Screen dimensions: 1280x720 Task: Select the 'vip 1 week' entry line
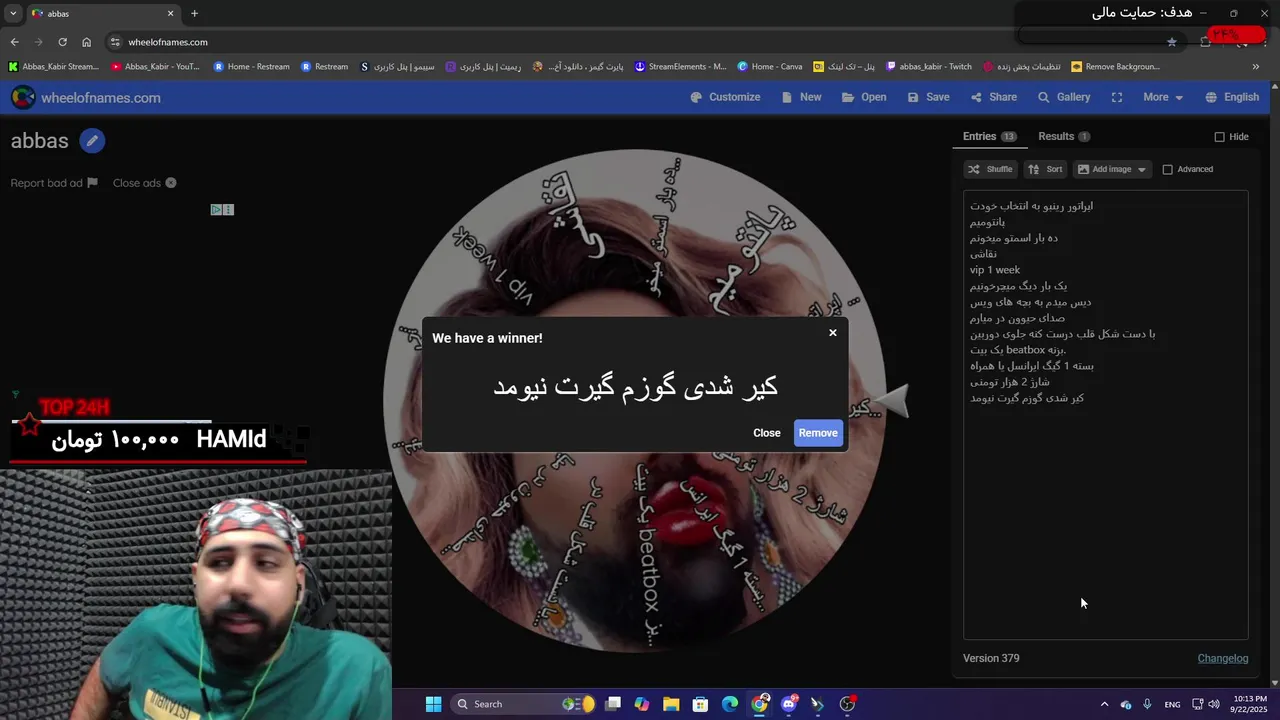click(995, 270)
